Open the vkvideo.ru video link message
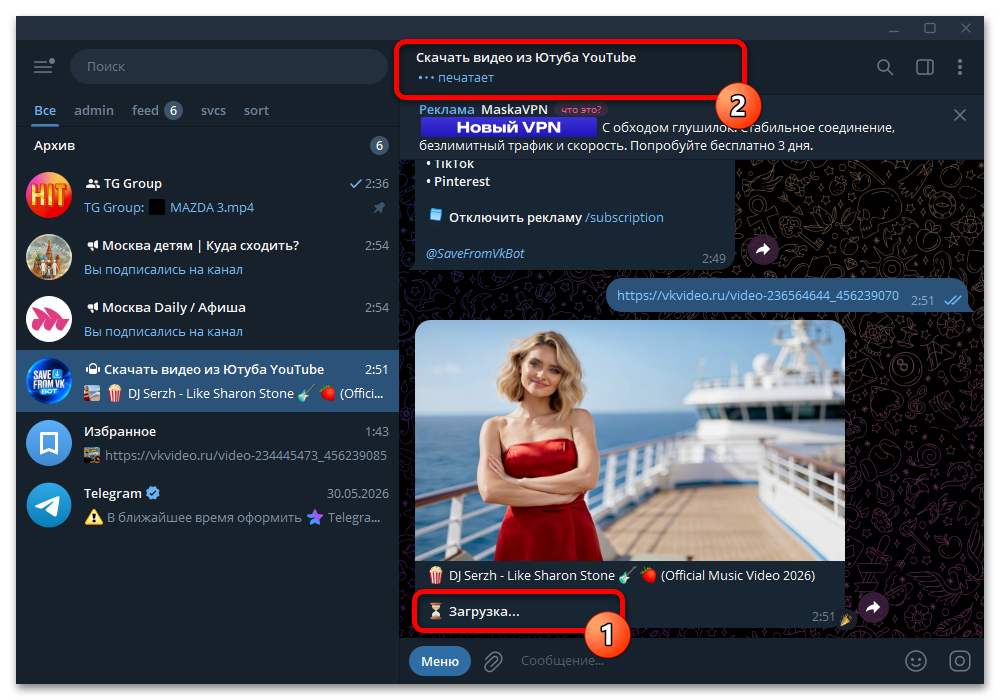Image resolution: width=1000 pixels, height=700 pixels. click(x=758, y=296)
